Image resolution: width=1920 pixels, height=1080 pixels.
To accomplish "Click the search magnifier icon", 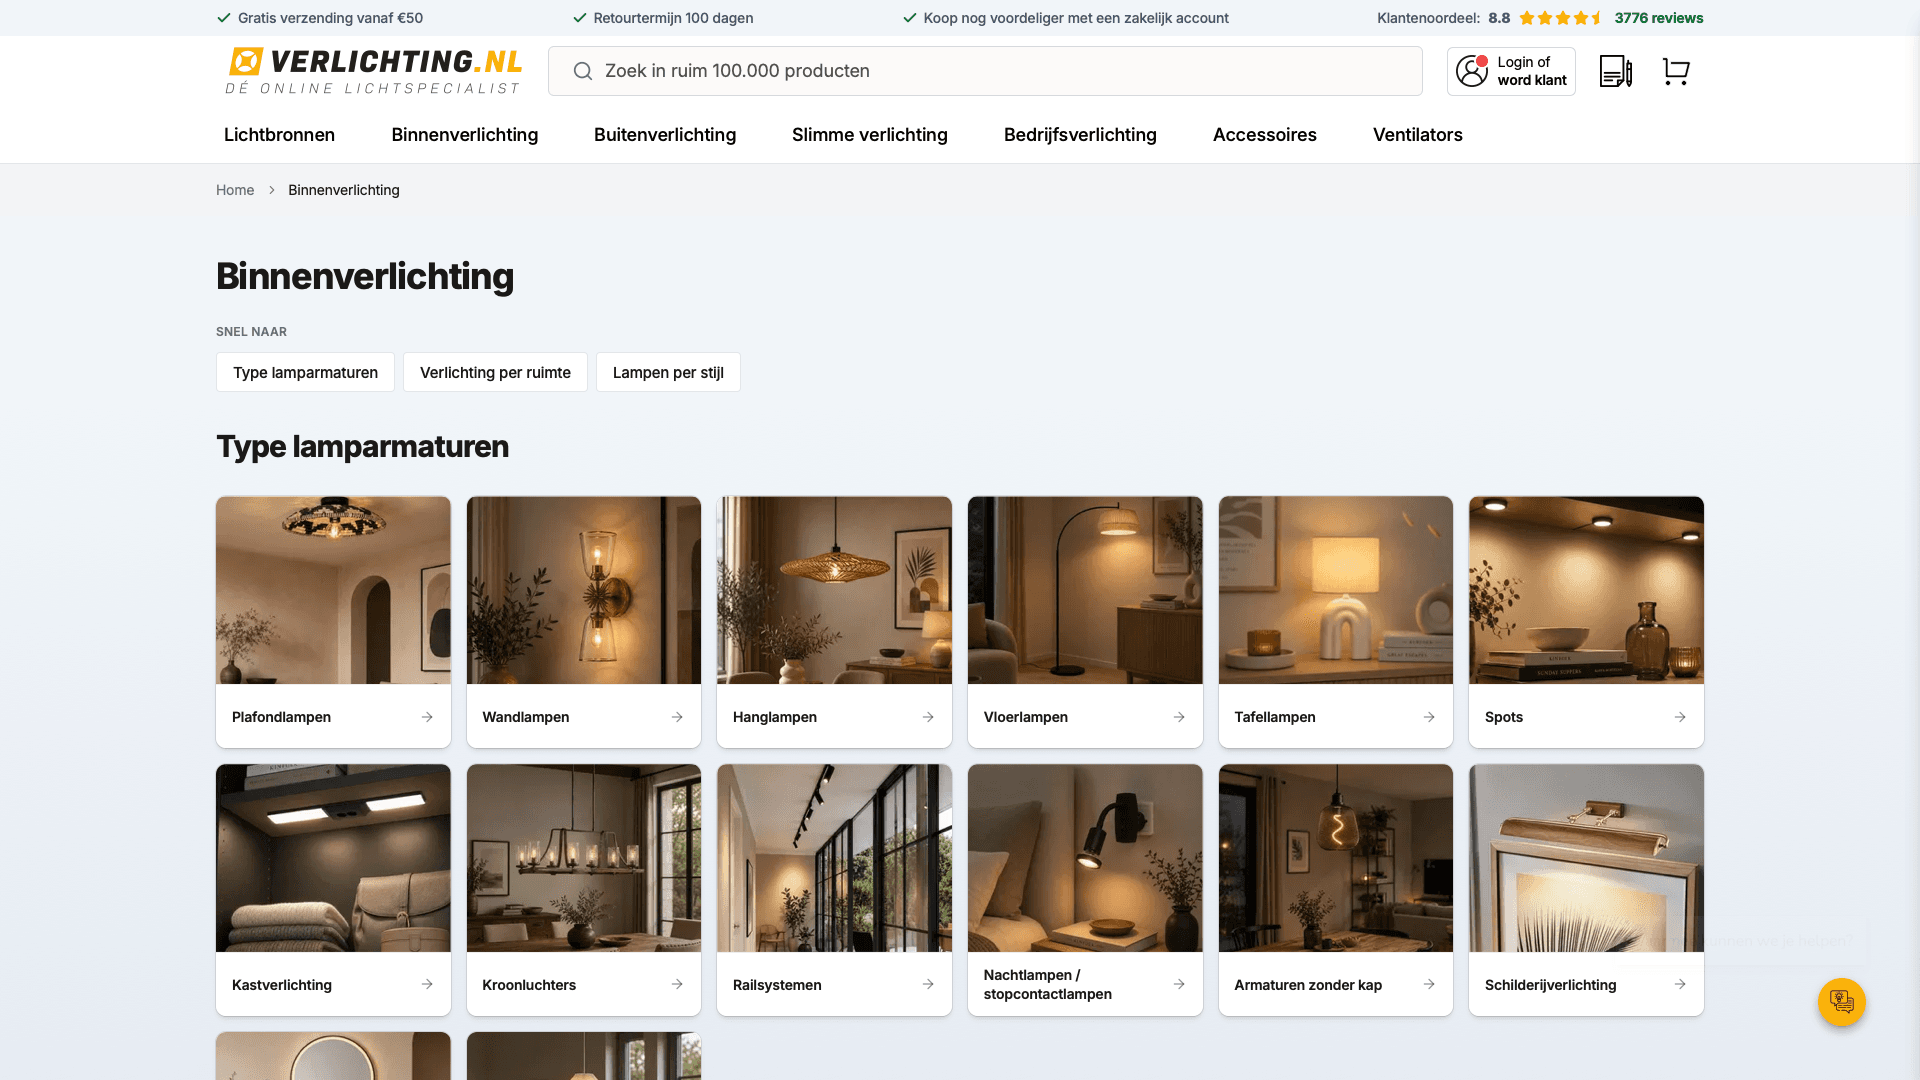I will pos(583,71).
